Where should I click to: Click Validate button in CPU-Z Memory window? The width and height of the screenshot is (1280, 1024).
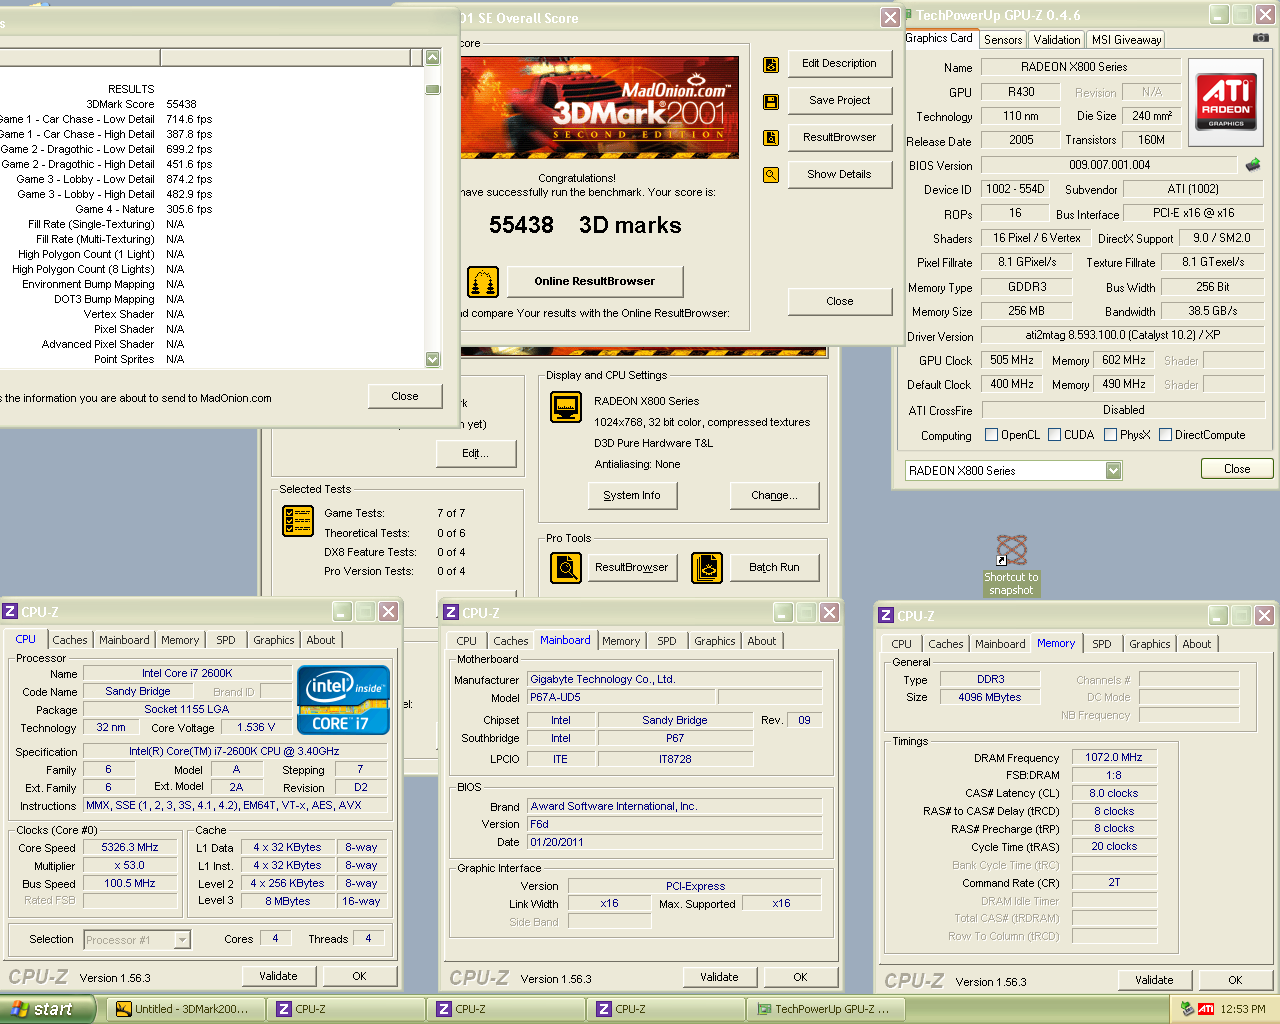(1154, 980)
